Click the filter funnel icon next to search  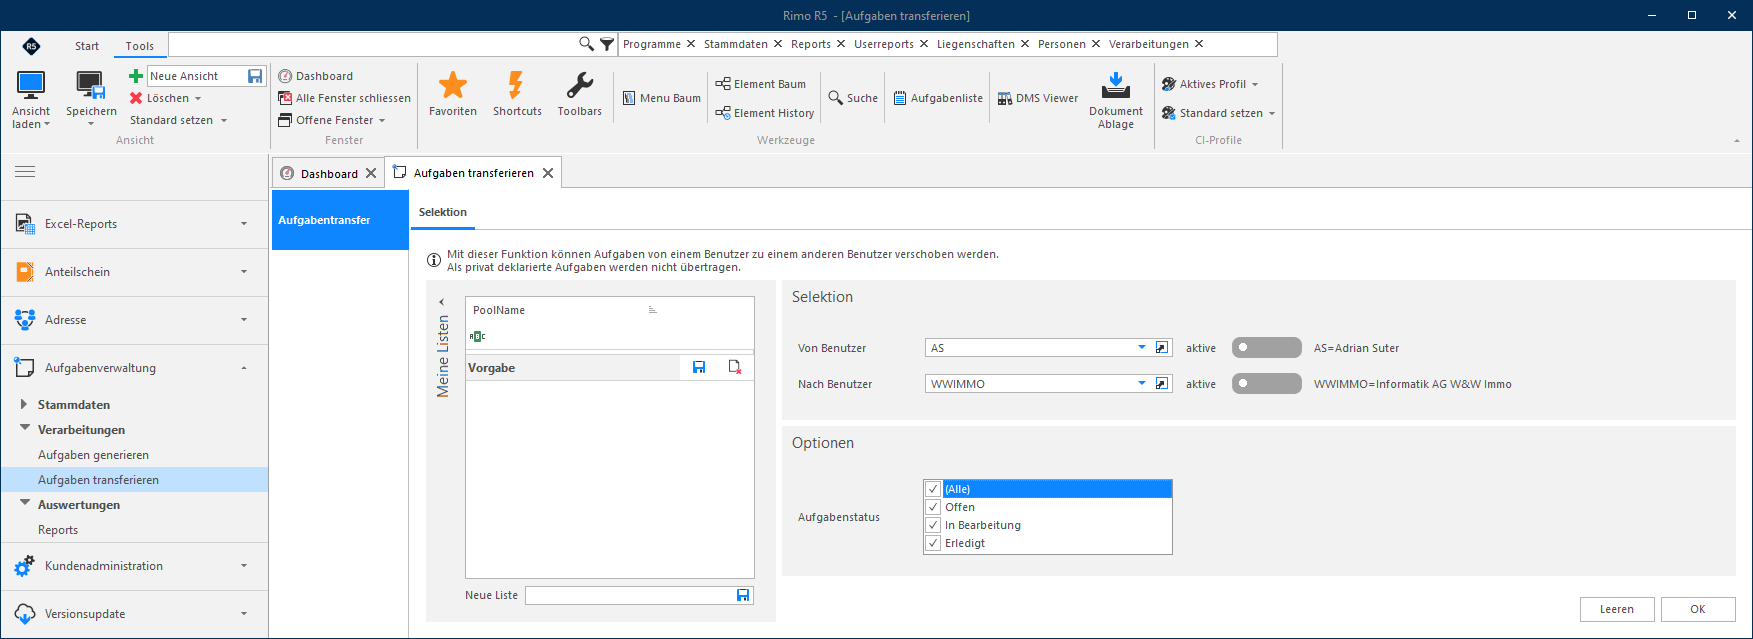coord(607,44)
